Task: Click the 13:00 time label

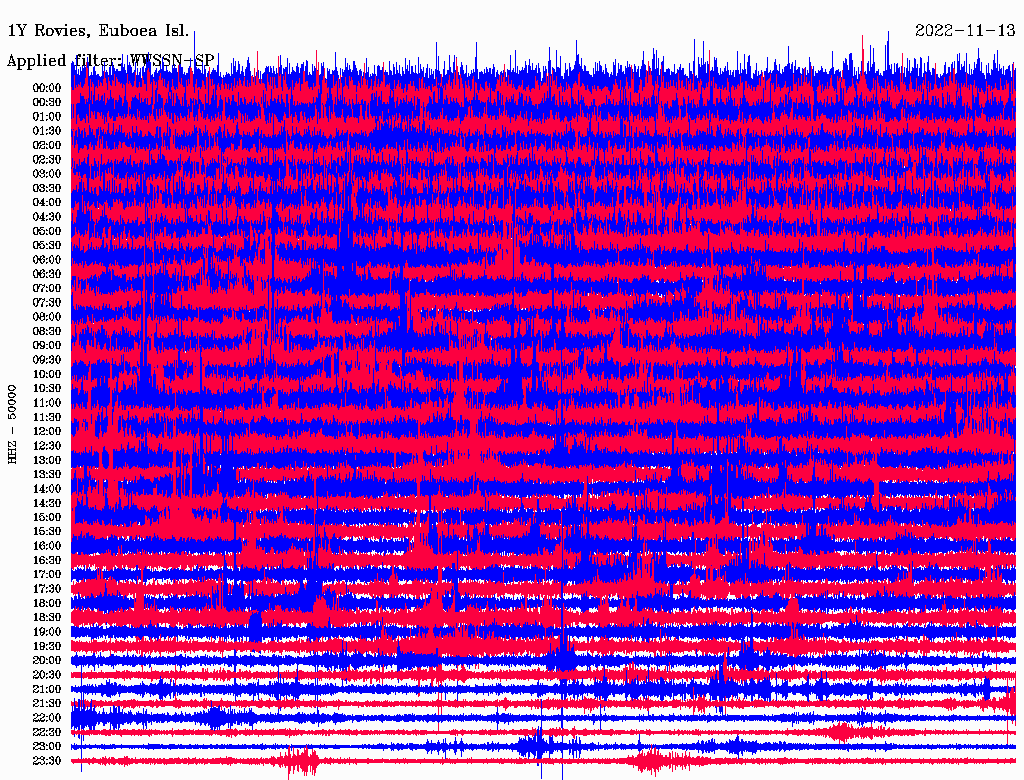Action: [x=47, y=460]
